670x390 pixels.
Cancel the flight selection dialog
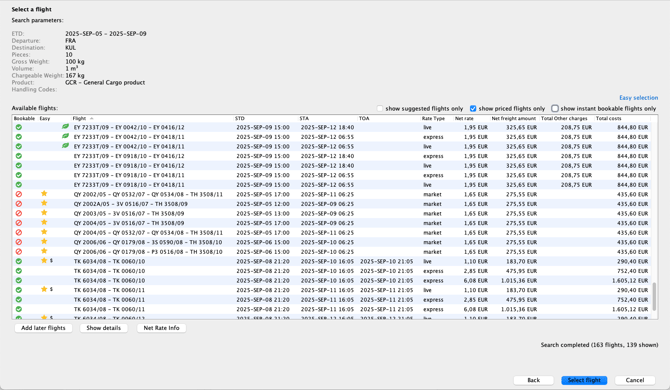pos(635,380)
